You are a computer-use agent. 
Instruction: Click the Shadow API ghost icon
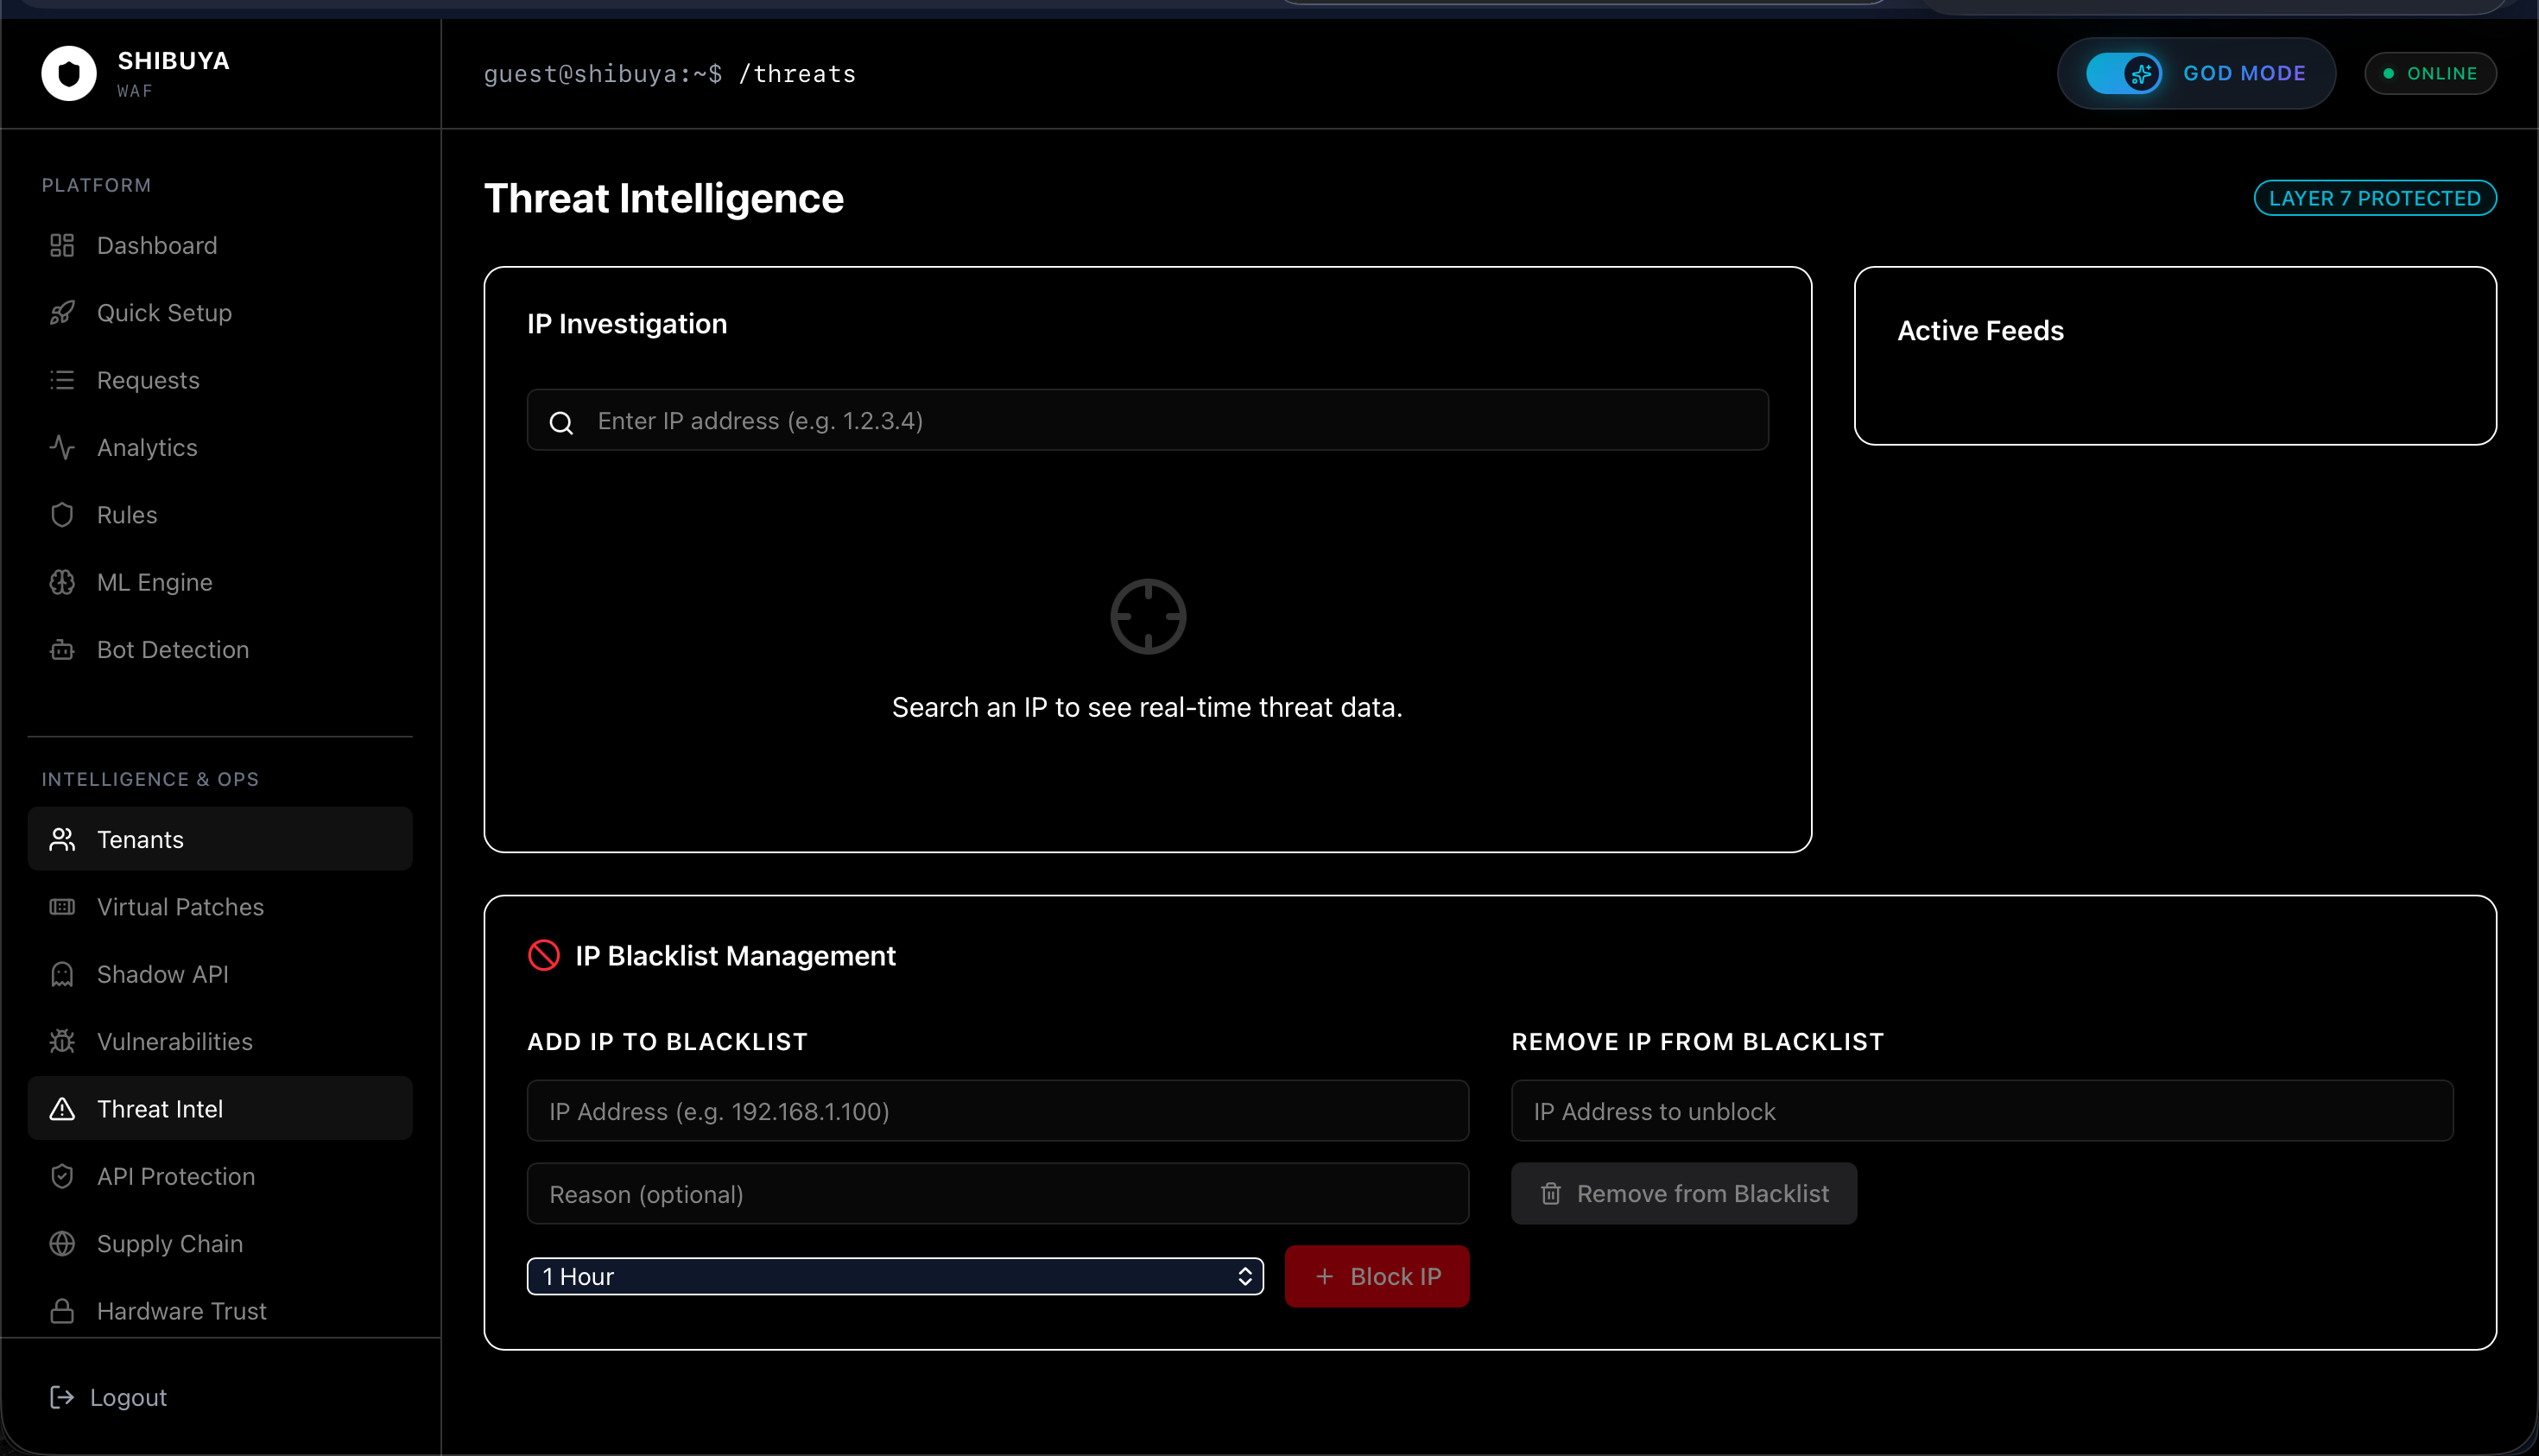(62, 974)
